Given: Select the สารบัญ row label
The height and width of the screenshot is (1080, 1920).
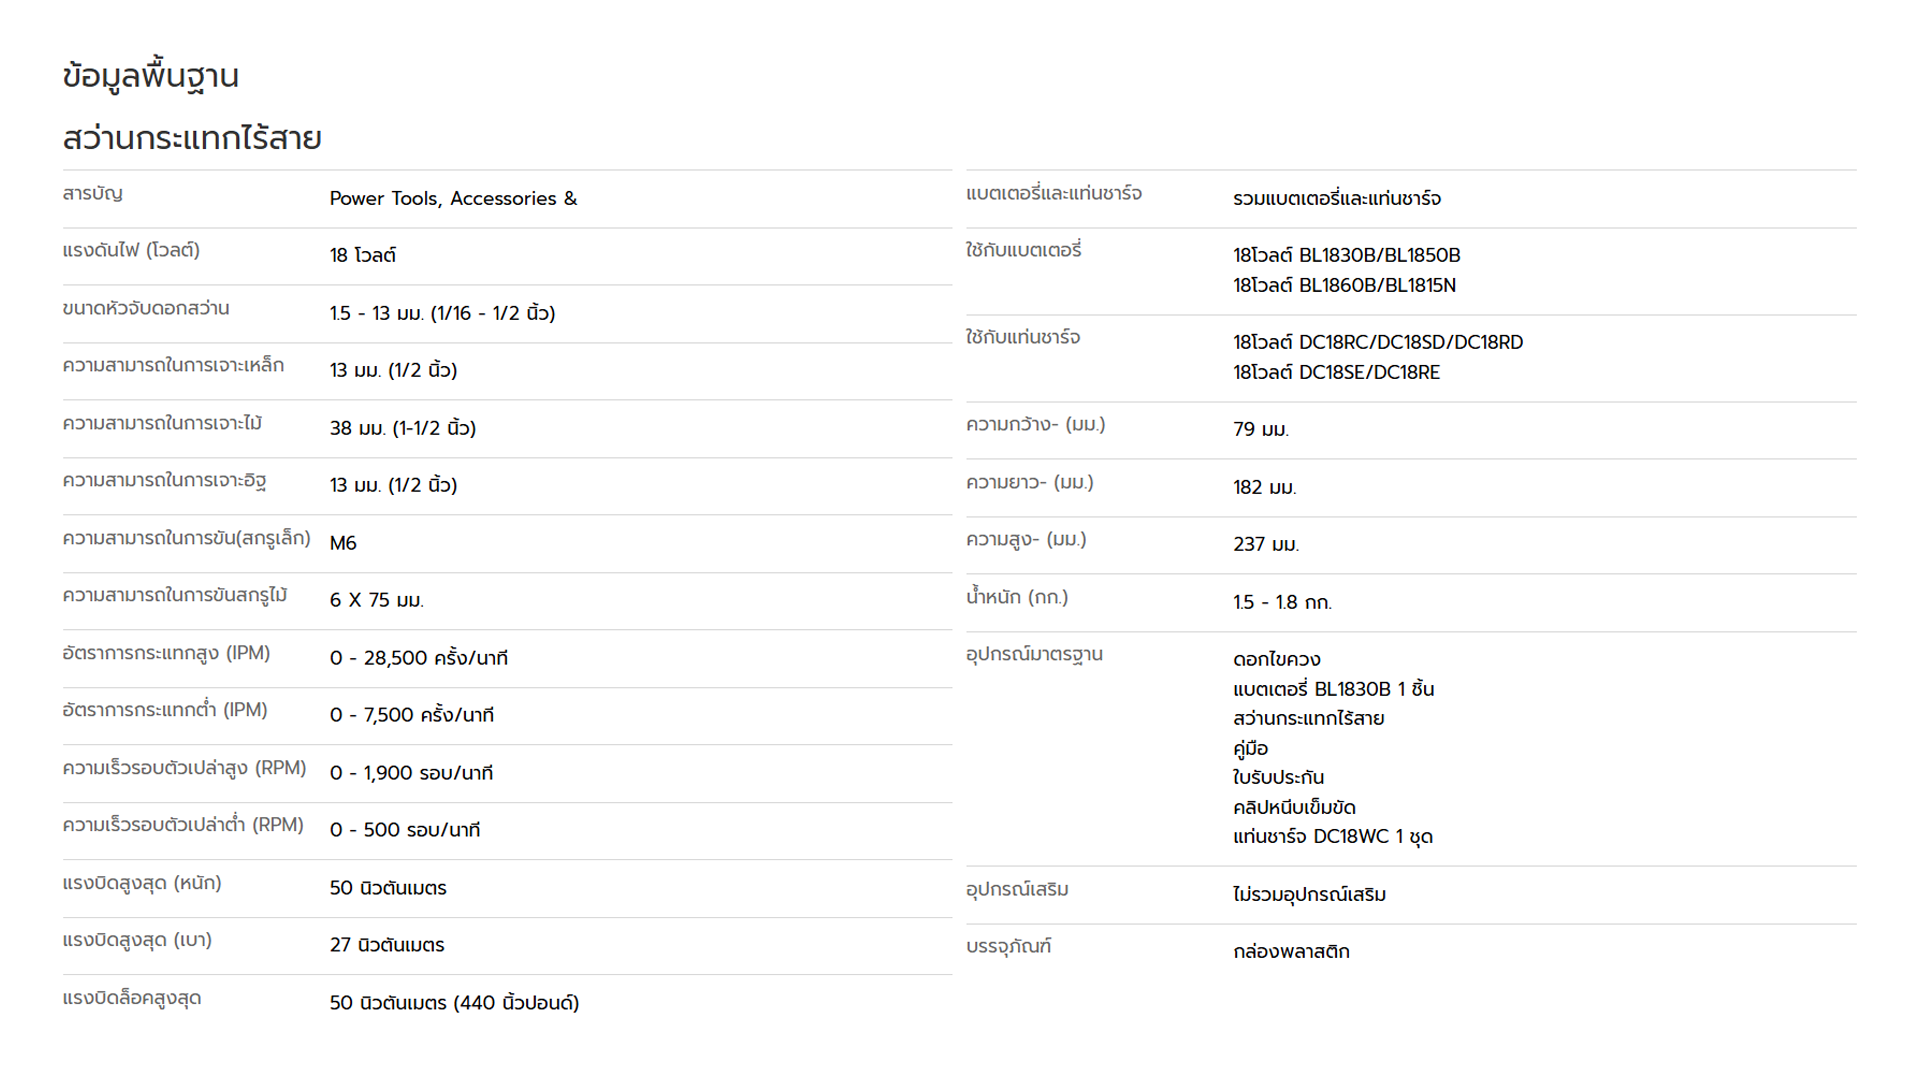Looking at the screenshot, I should pos(92,193).
